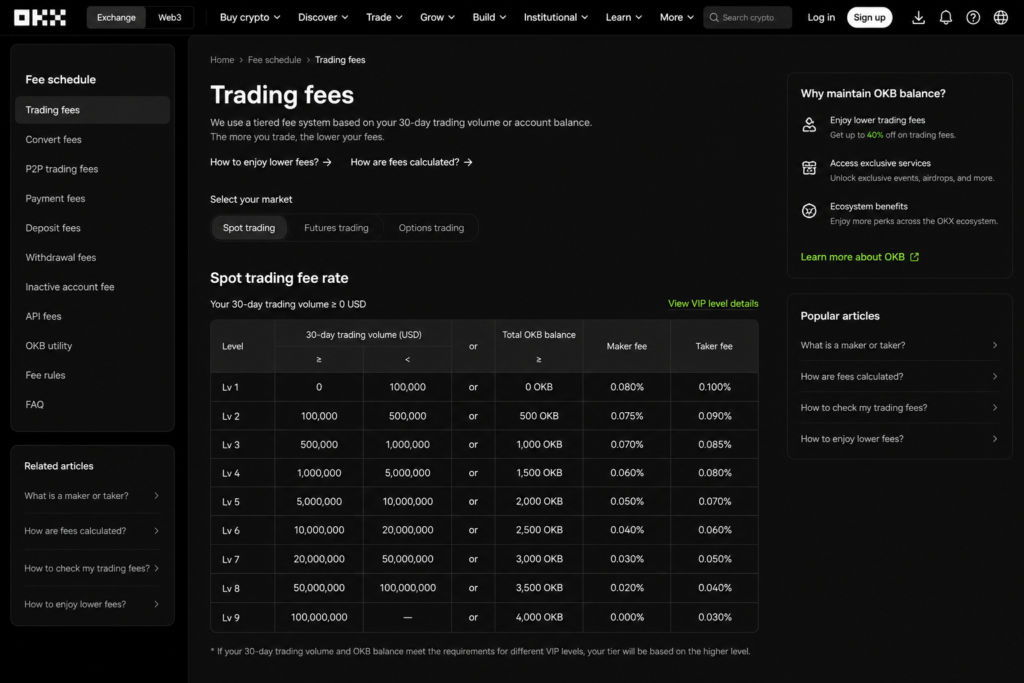Expand the Grow dropdown
The width and height of the screenshot is (1024, 683).
pyautogui.click(x=437, y=18)
